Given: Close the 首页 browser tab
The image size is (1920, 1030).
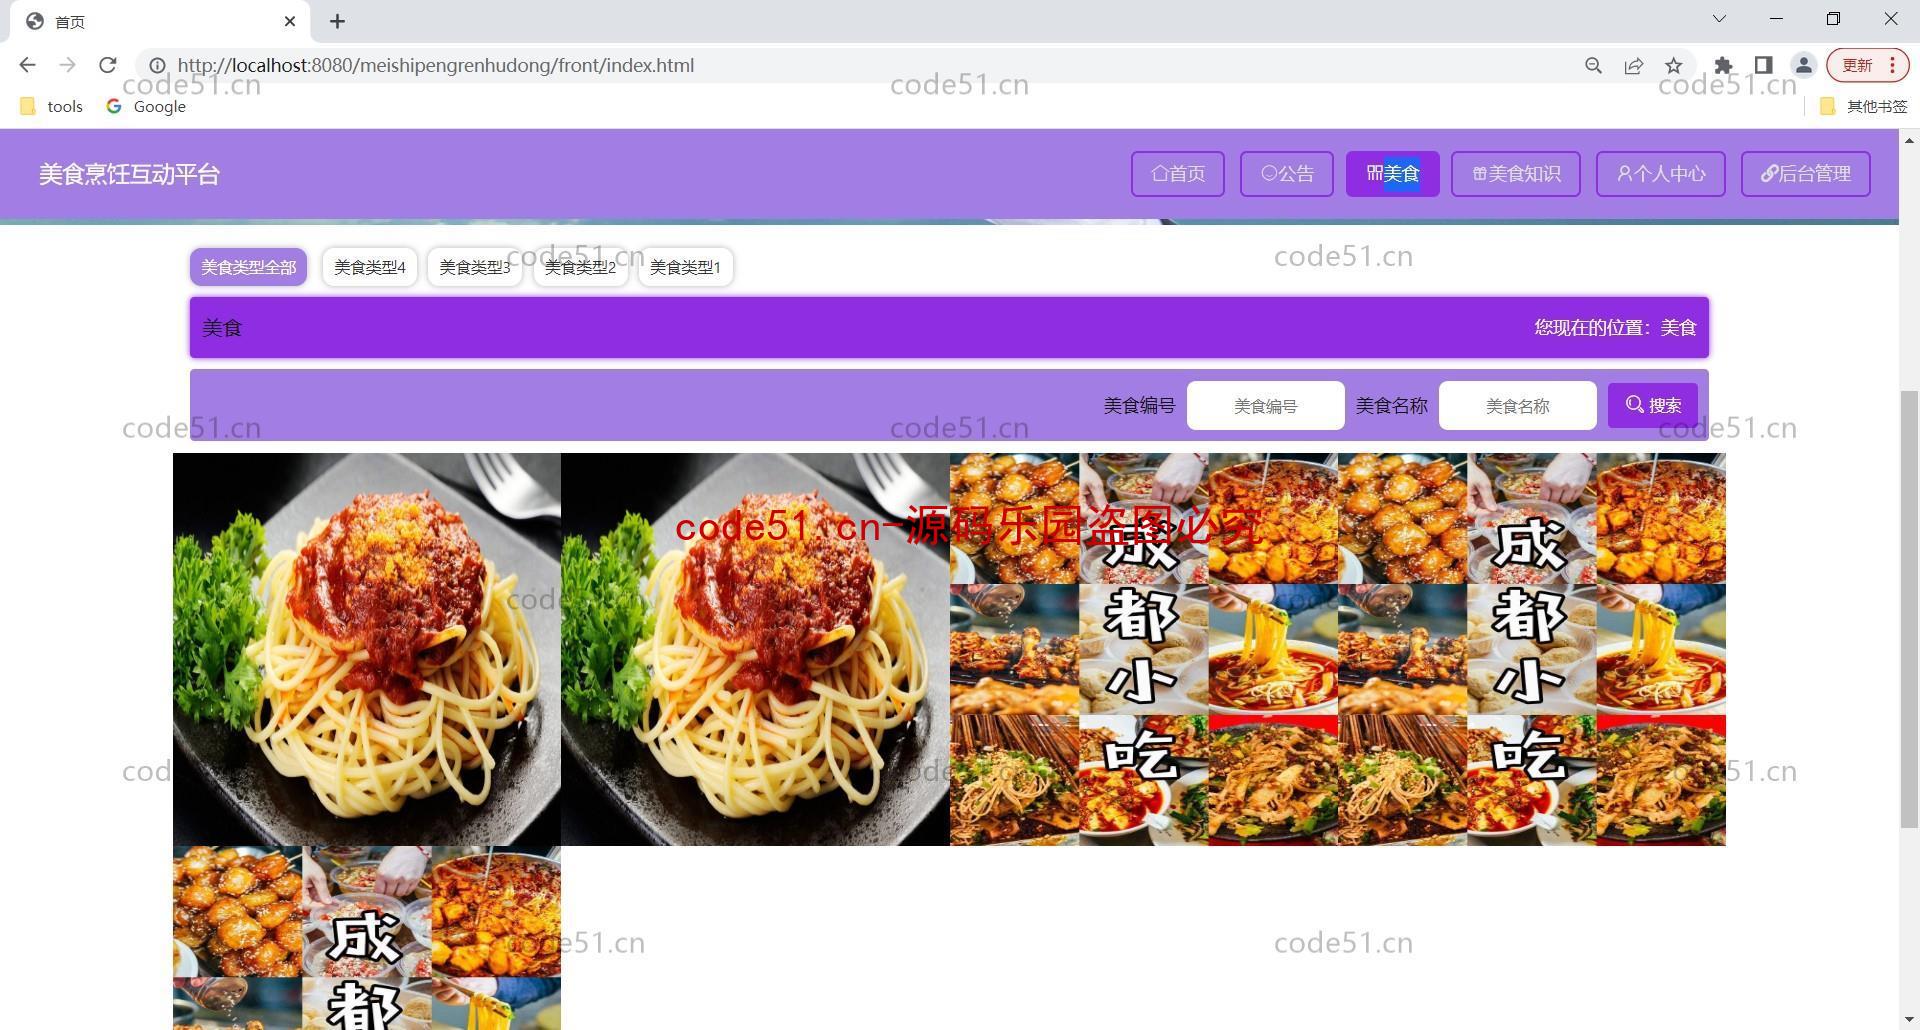Looking at the screenshot, I should pos(290,21).
